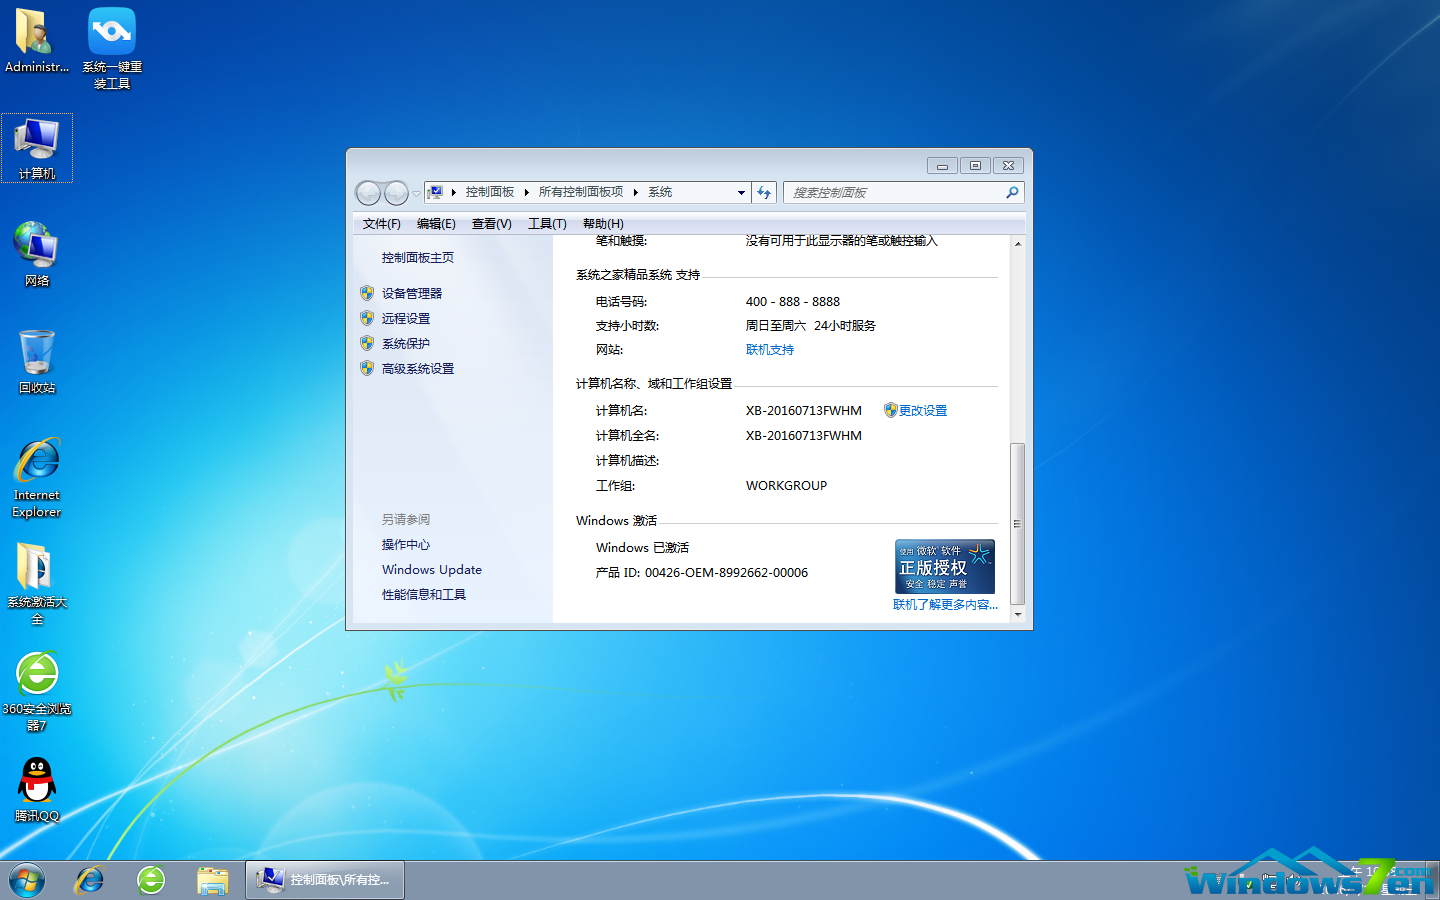
Task: Open the recent pages navigation dropdown
Action: pos(414,192)
